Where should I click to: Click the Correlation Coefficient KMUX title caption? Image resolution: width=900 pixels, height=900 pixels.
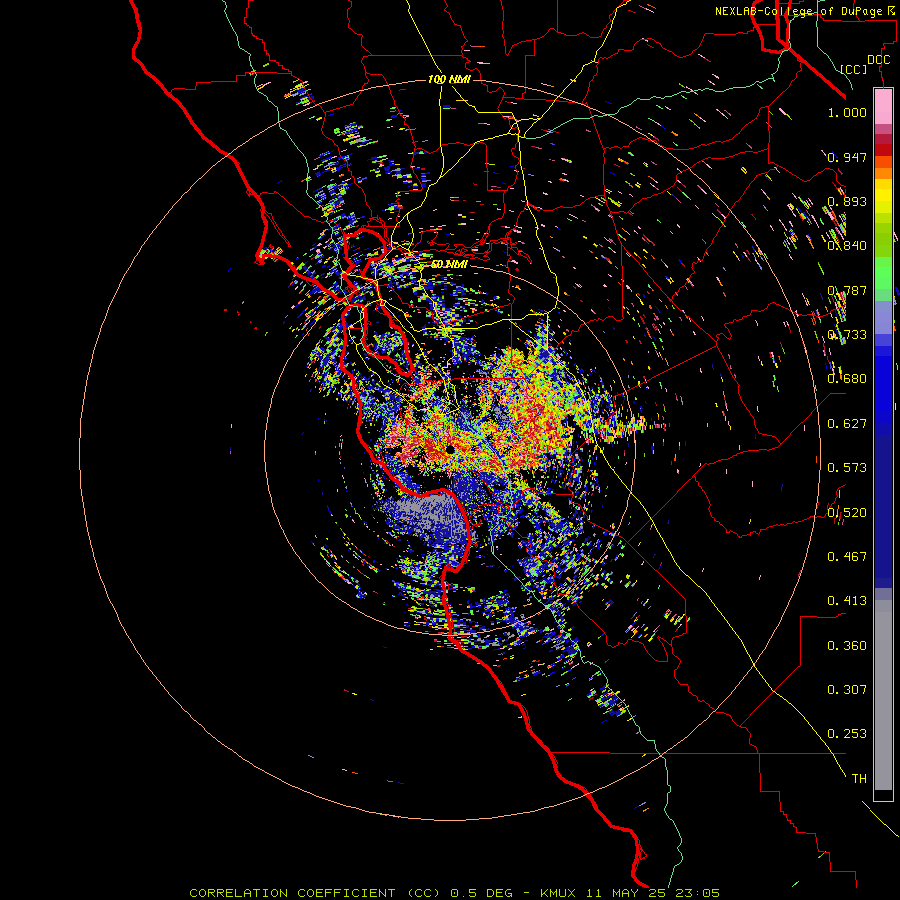pyautogui.click(x=454, y=893)
